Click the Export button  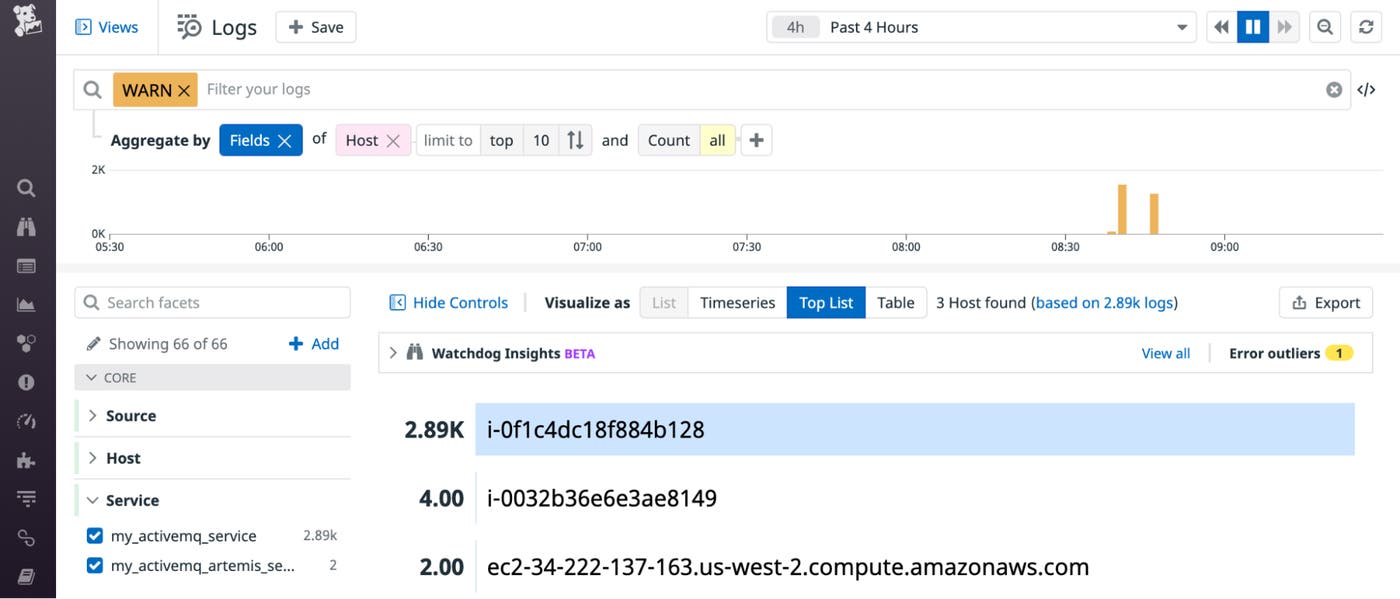1325,302
